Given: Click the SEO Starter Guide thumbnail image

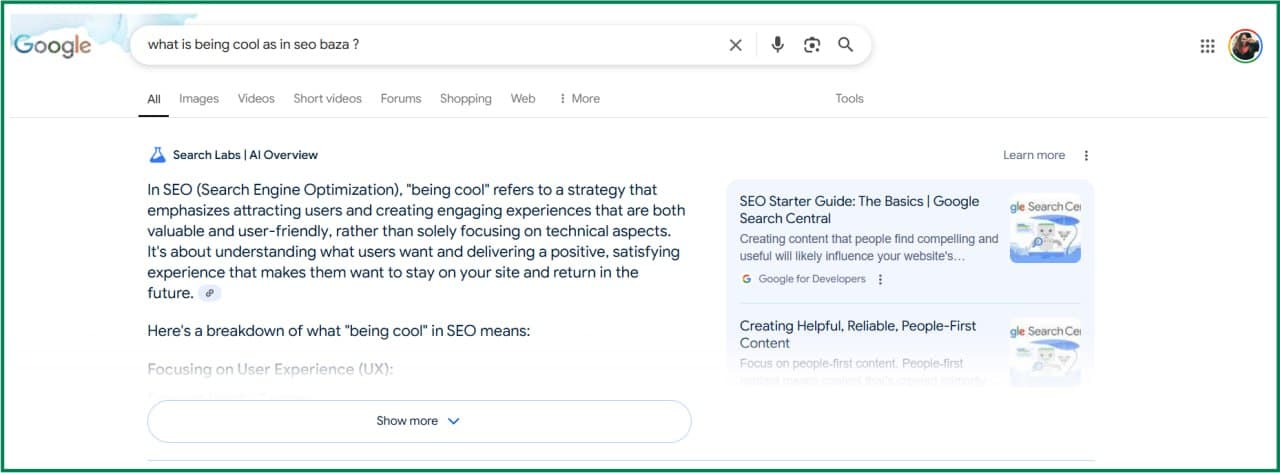Looking at the screenshot, I should tap(1045, 228).
